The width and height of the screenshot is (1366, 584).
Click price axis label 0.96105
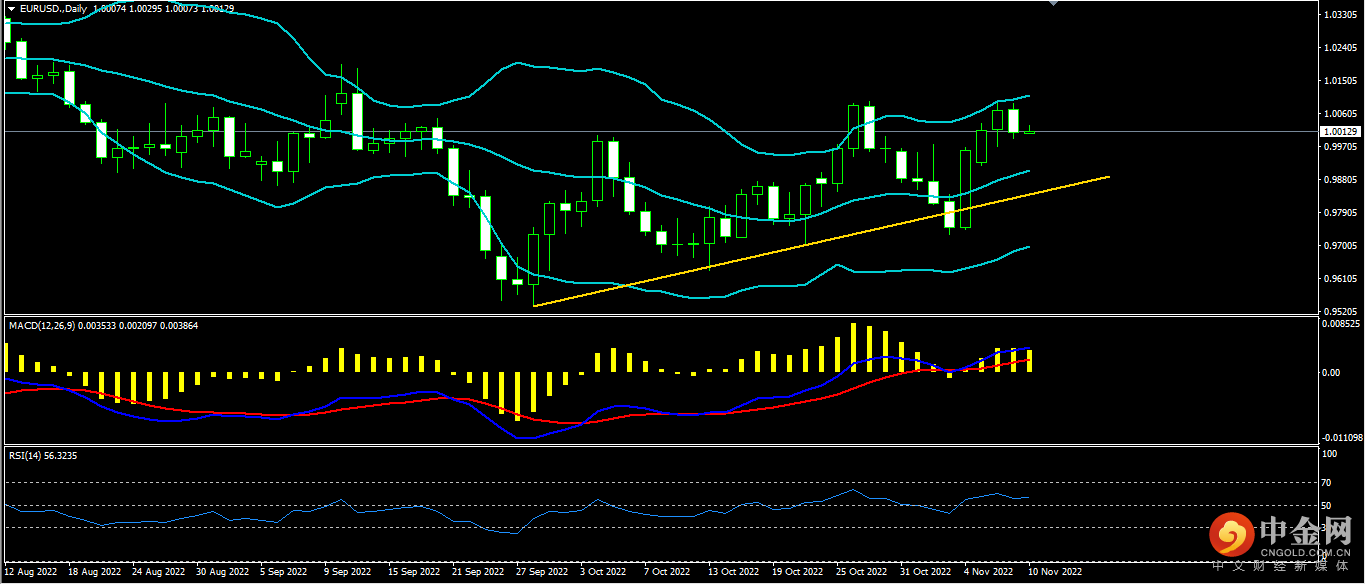[x=1338, y=279]
